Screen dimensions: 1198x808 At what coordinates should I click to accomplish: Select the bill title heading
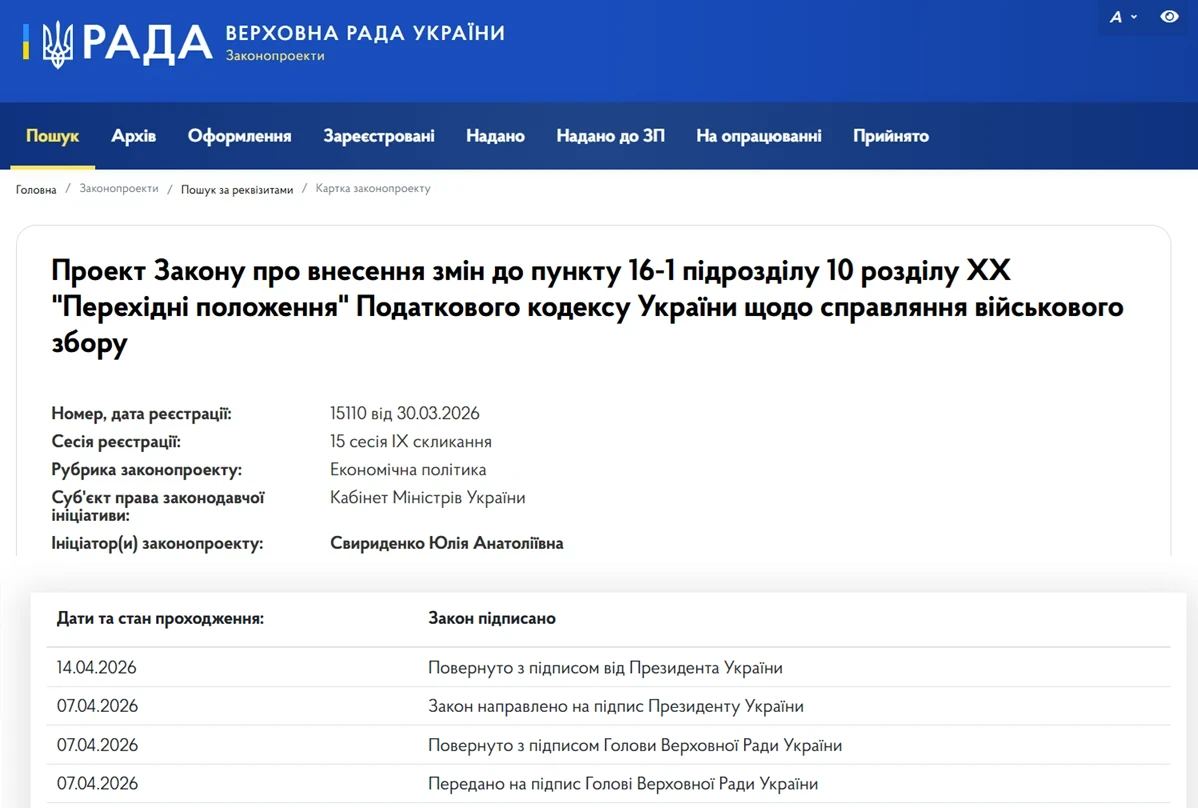point(588,305)
